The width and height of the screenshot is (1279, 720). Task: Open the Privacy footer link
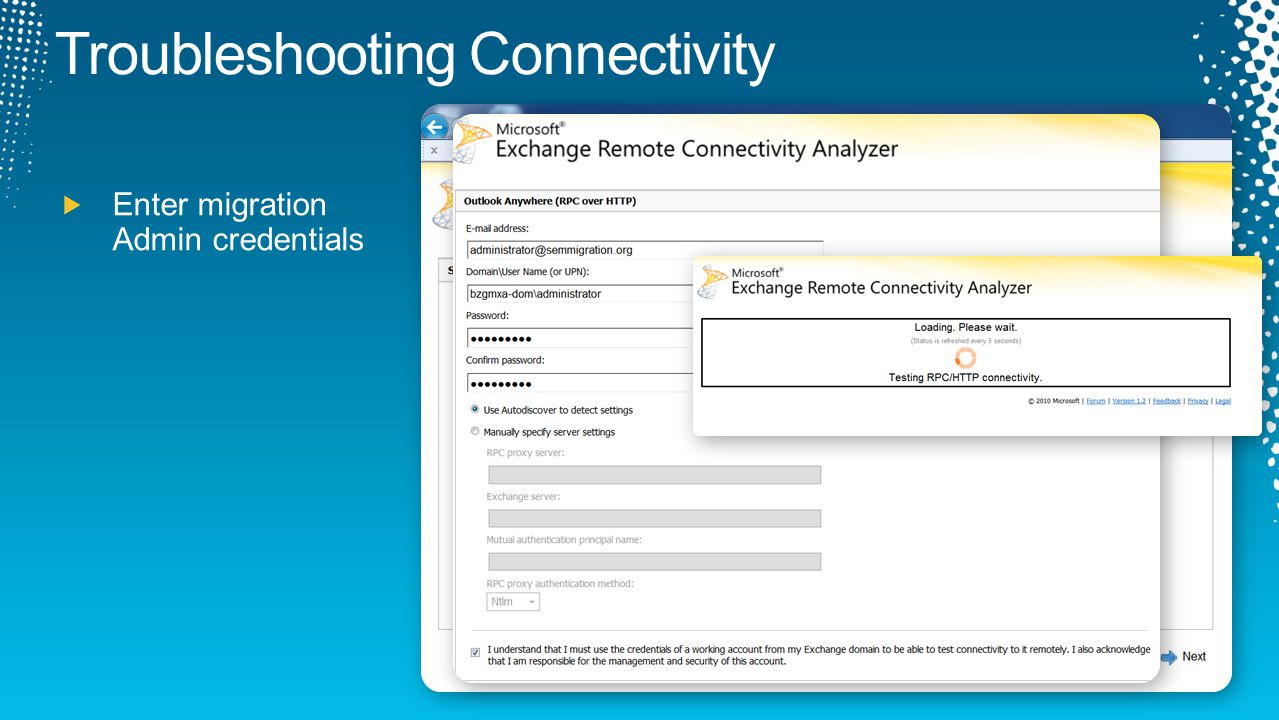point(1198,401)
